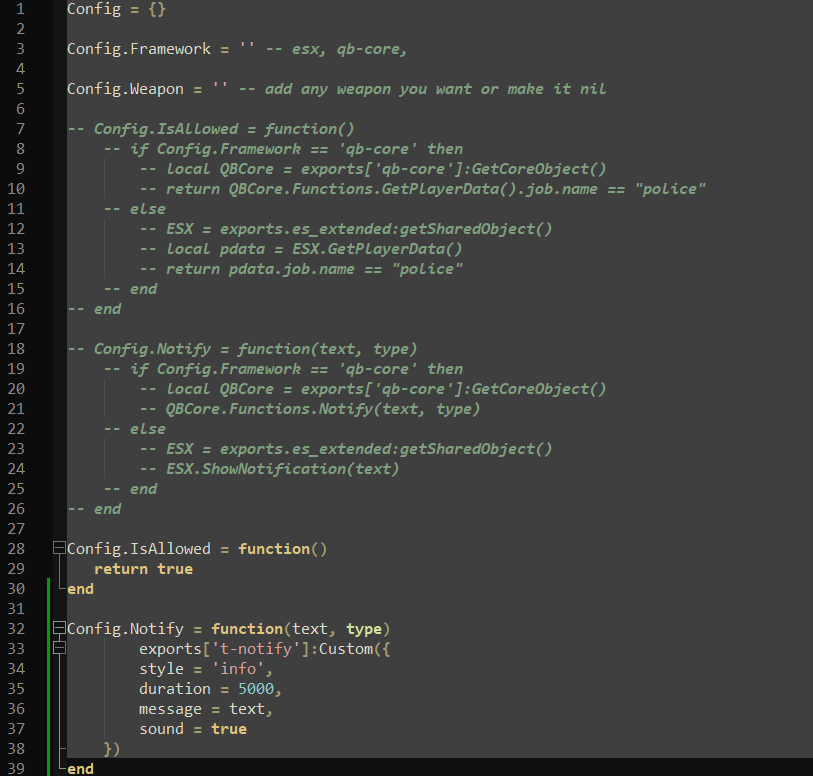Click the comment 'ESX.ShowNotification(text)'
The width and height of the screenshot is (813, 776).
283,470
